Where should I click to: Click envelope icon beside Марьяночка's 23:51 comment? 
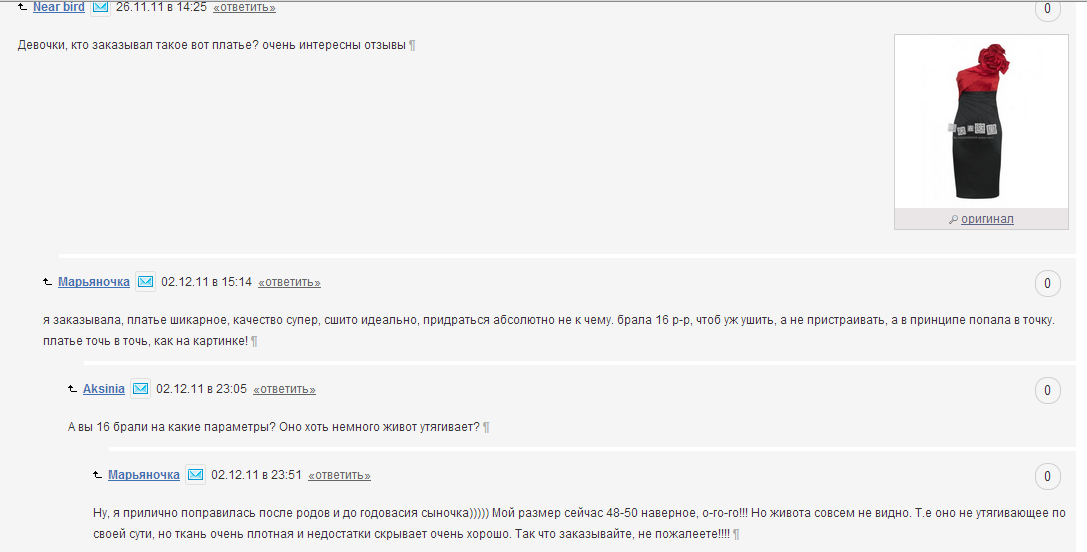(x=195, y=475)
